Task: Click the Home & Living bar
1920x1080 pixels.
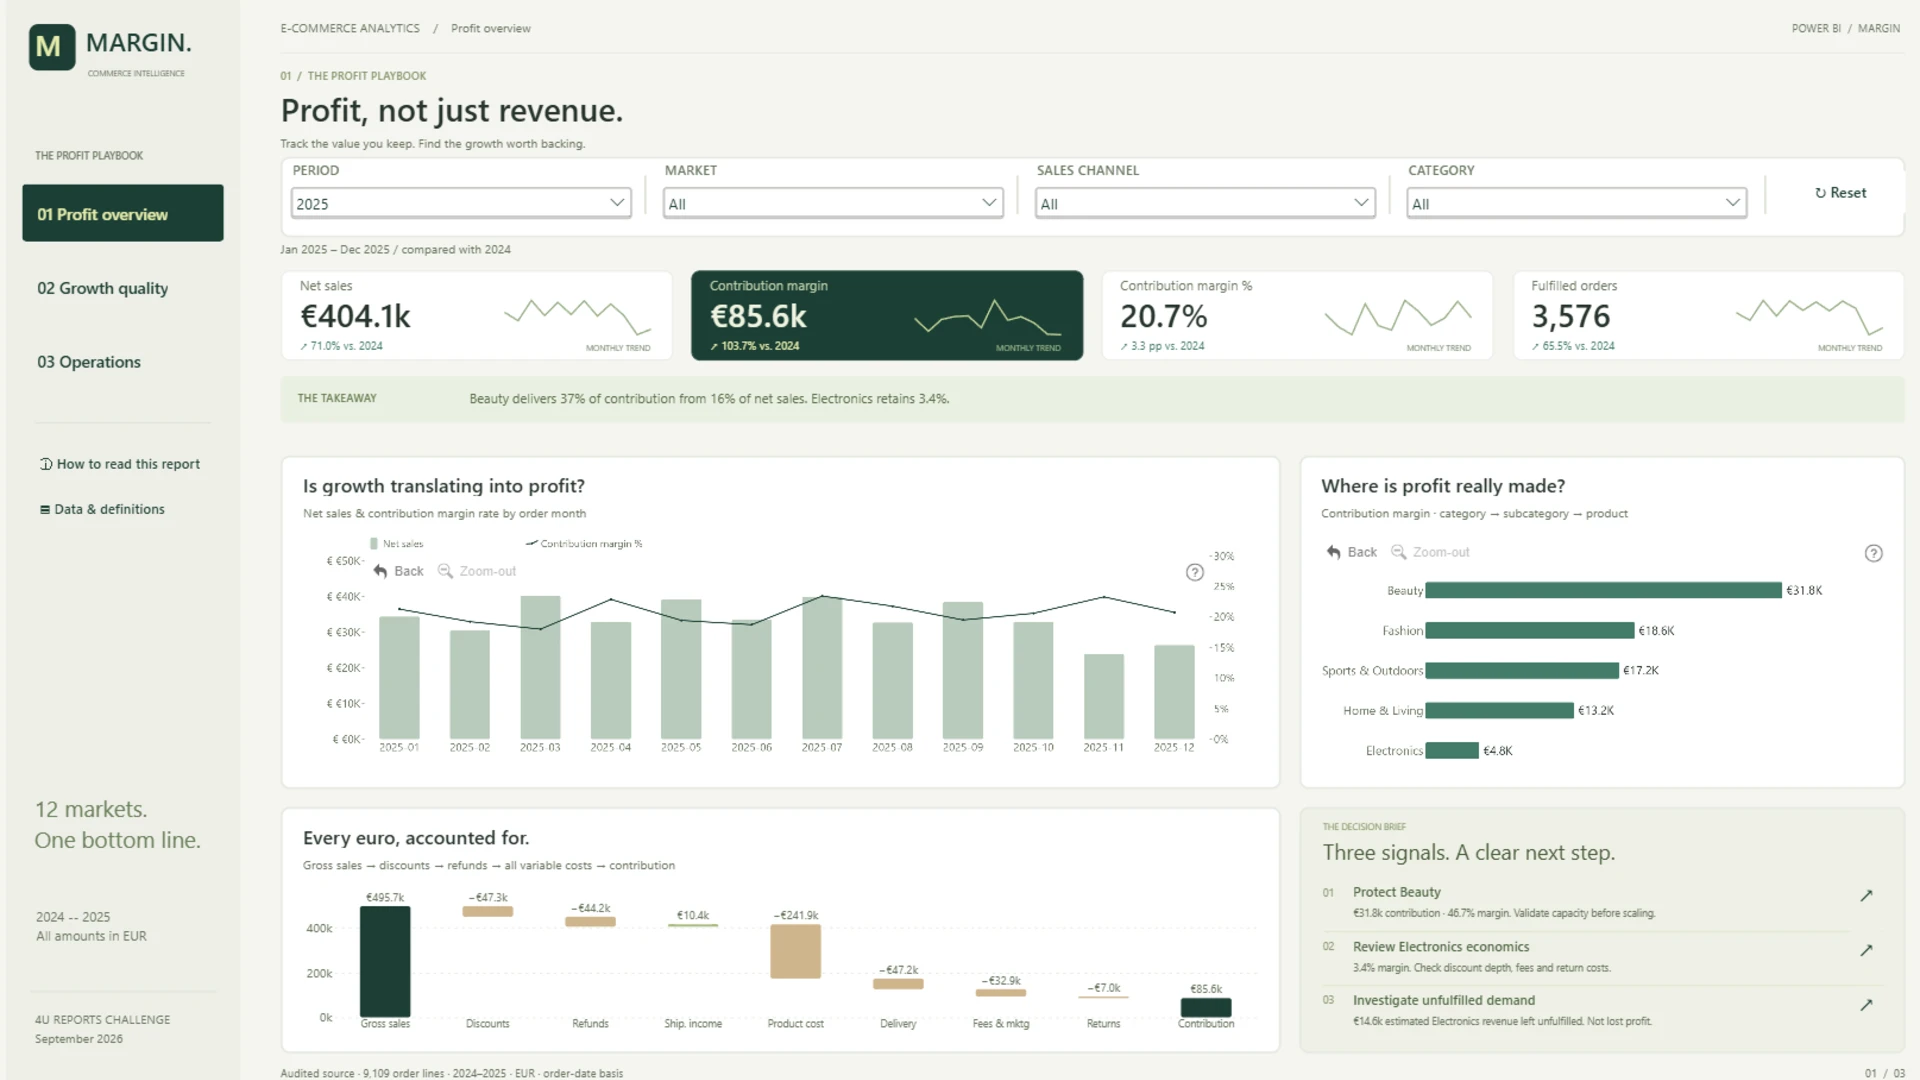Action: click(1500, 710)
